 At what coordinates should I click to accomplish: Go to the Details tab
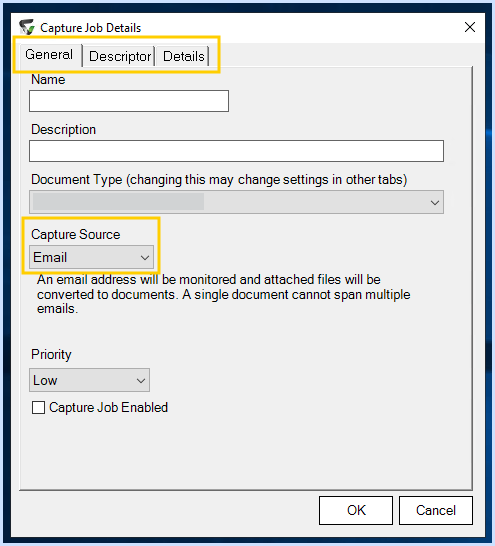[x=183, y=56]
